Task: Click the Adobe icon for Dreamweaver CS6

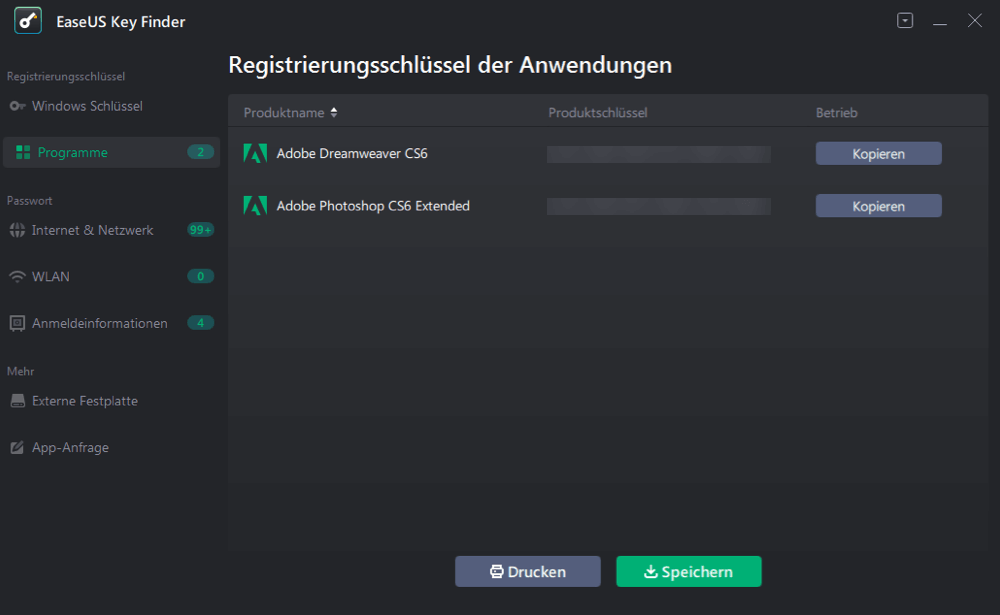Action: pos(255,153)
